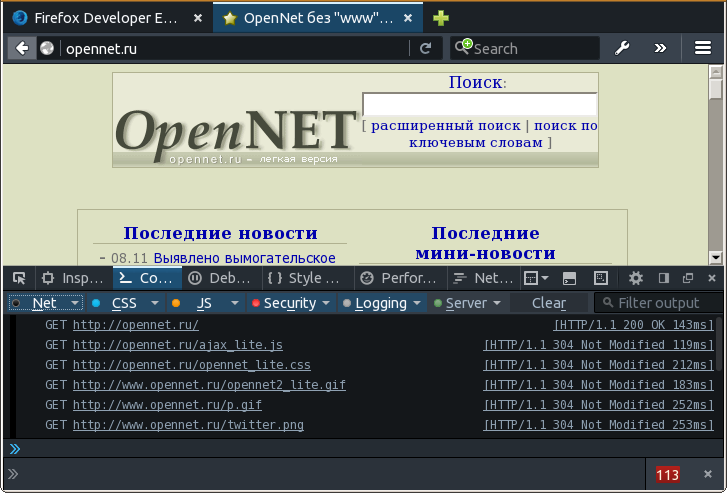Switch to the Debugger tab
This screenshot has width=727, height=493.
[x=221, y=278]
